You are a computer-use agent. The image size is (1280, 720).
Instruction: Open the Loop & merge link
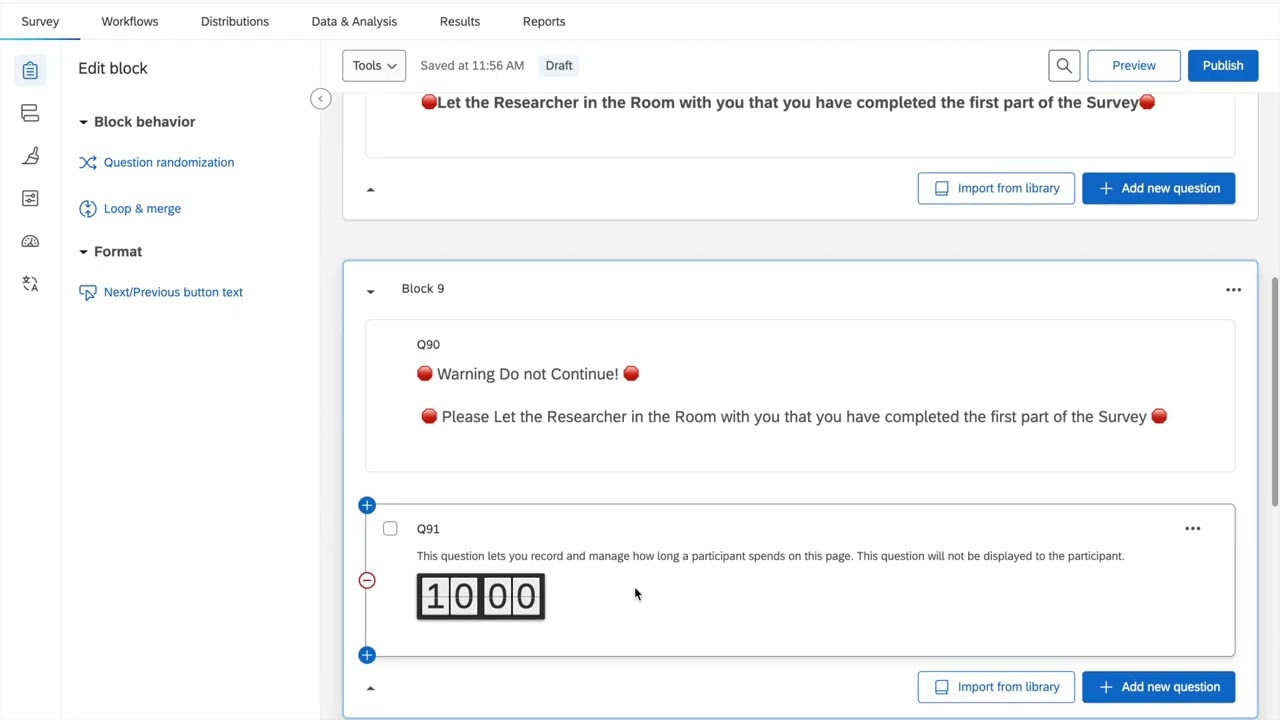(142, 208)
